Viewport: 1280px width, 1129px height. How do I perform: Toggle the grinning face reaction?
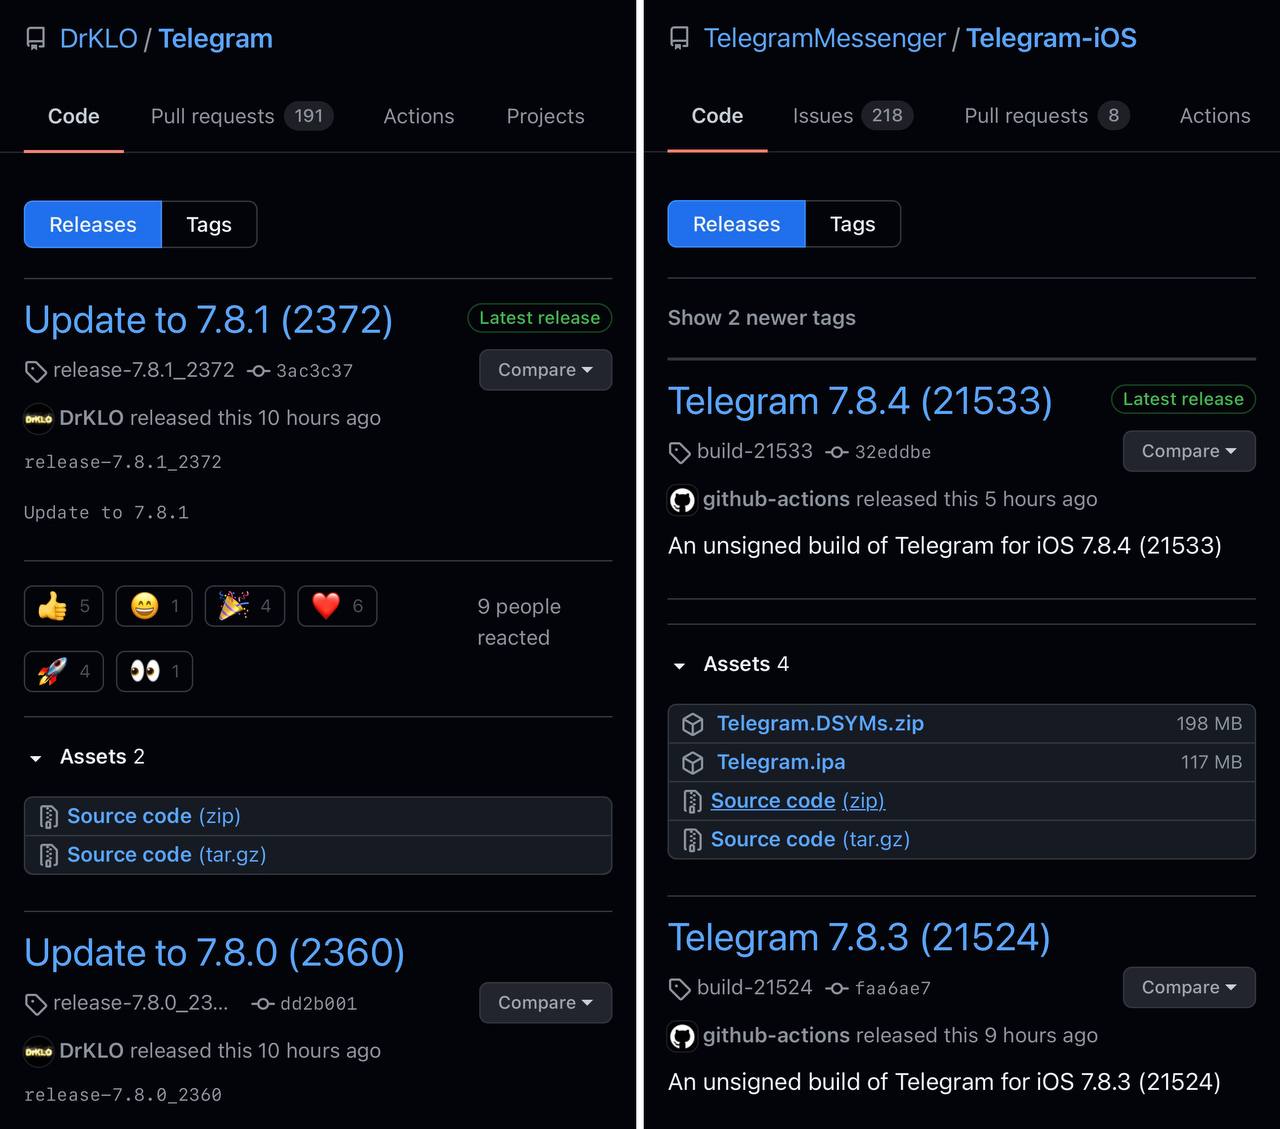pos(154,606)
